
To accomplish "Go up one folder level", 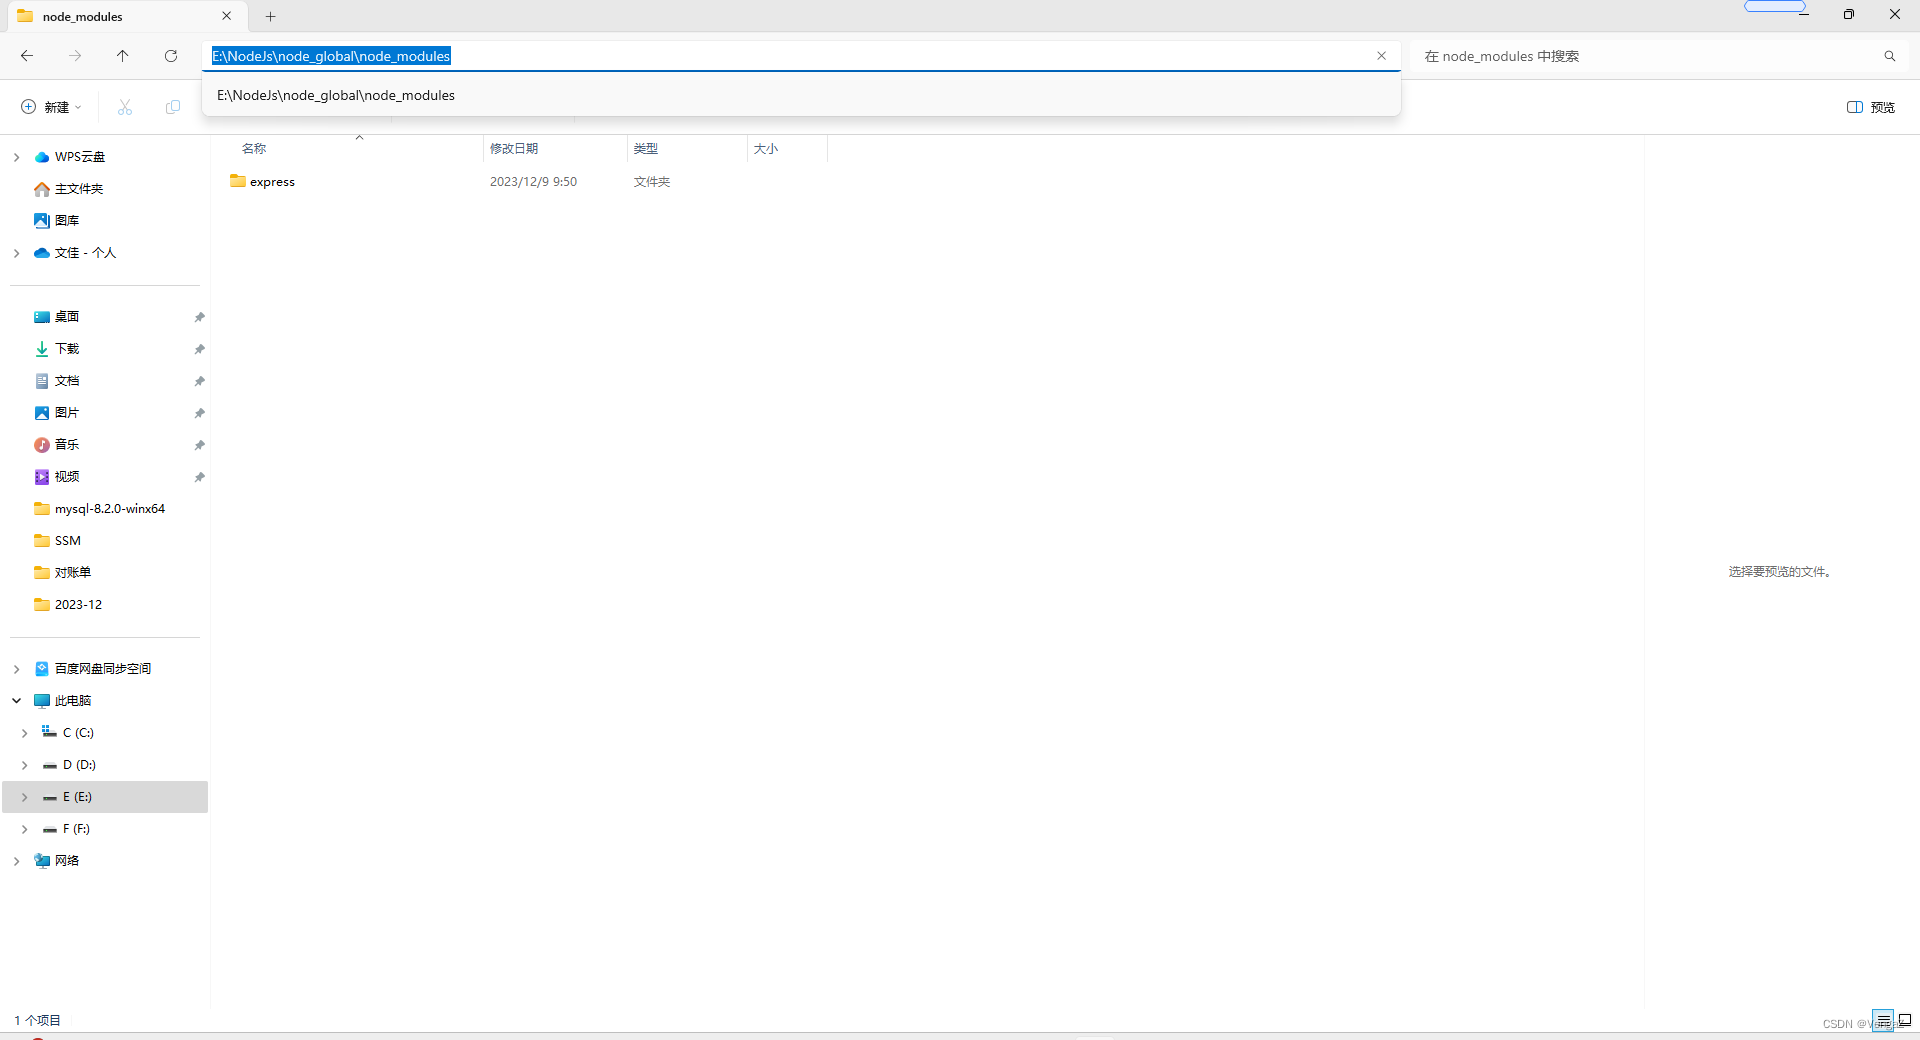I will pos(123,56).
